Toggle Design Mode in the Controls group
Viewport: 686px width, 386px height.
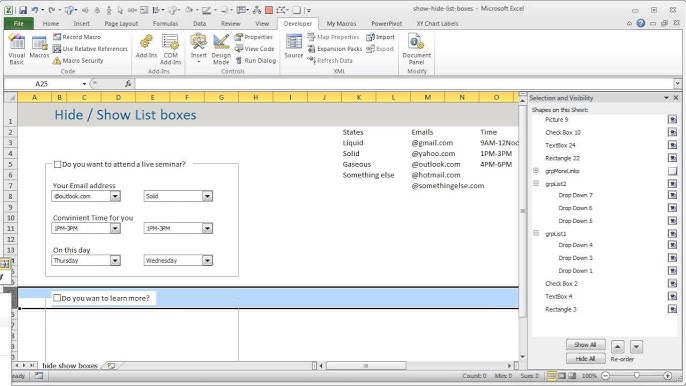pyautogui.click(x=221, y=49)
